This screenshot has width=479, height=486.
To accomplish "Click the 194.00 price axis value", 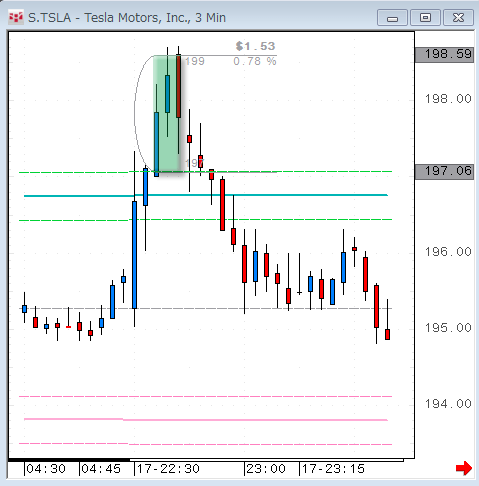I will (448, 404).
